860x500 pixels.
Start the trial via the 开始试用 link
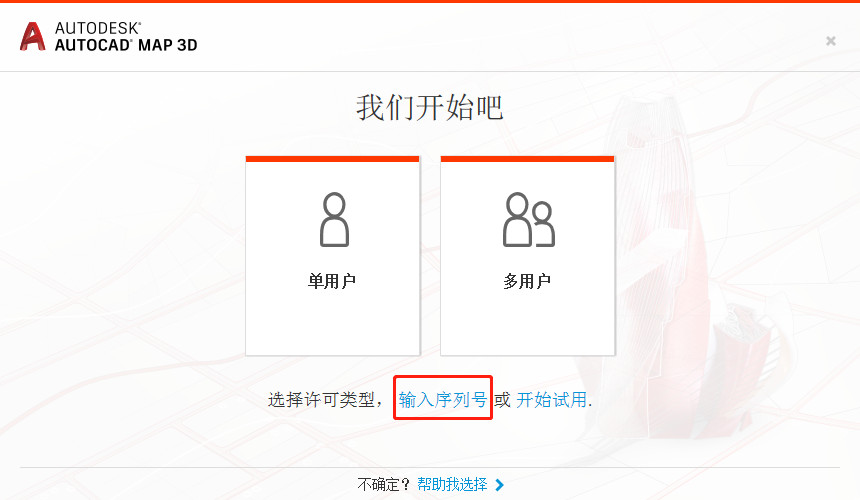tap(552, 400)
